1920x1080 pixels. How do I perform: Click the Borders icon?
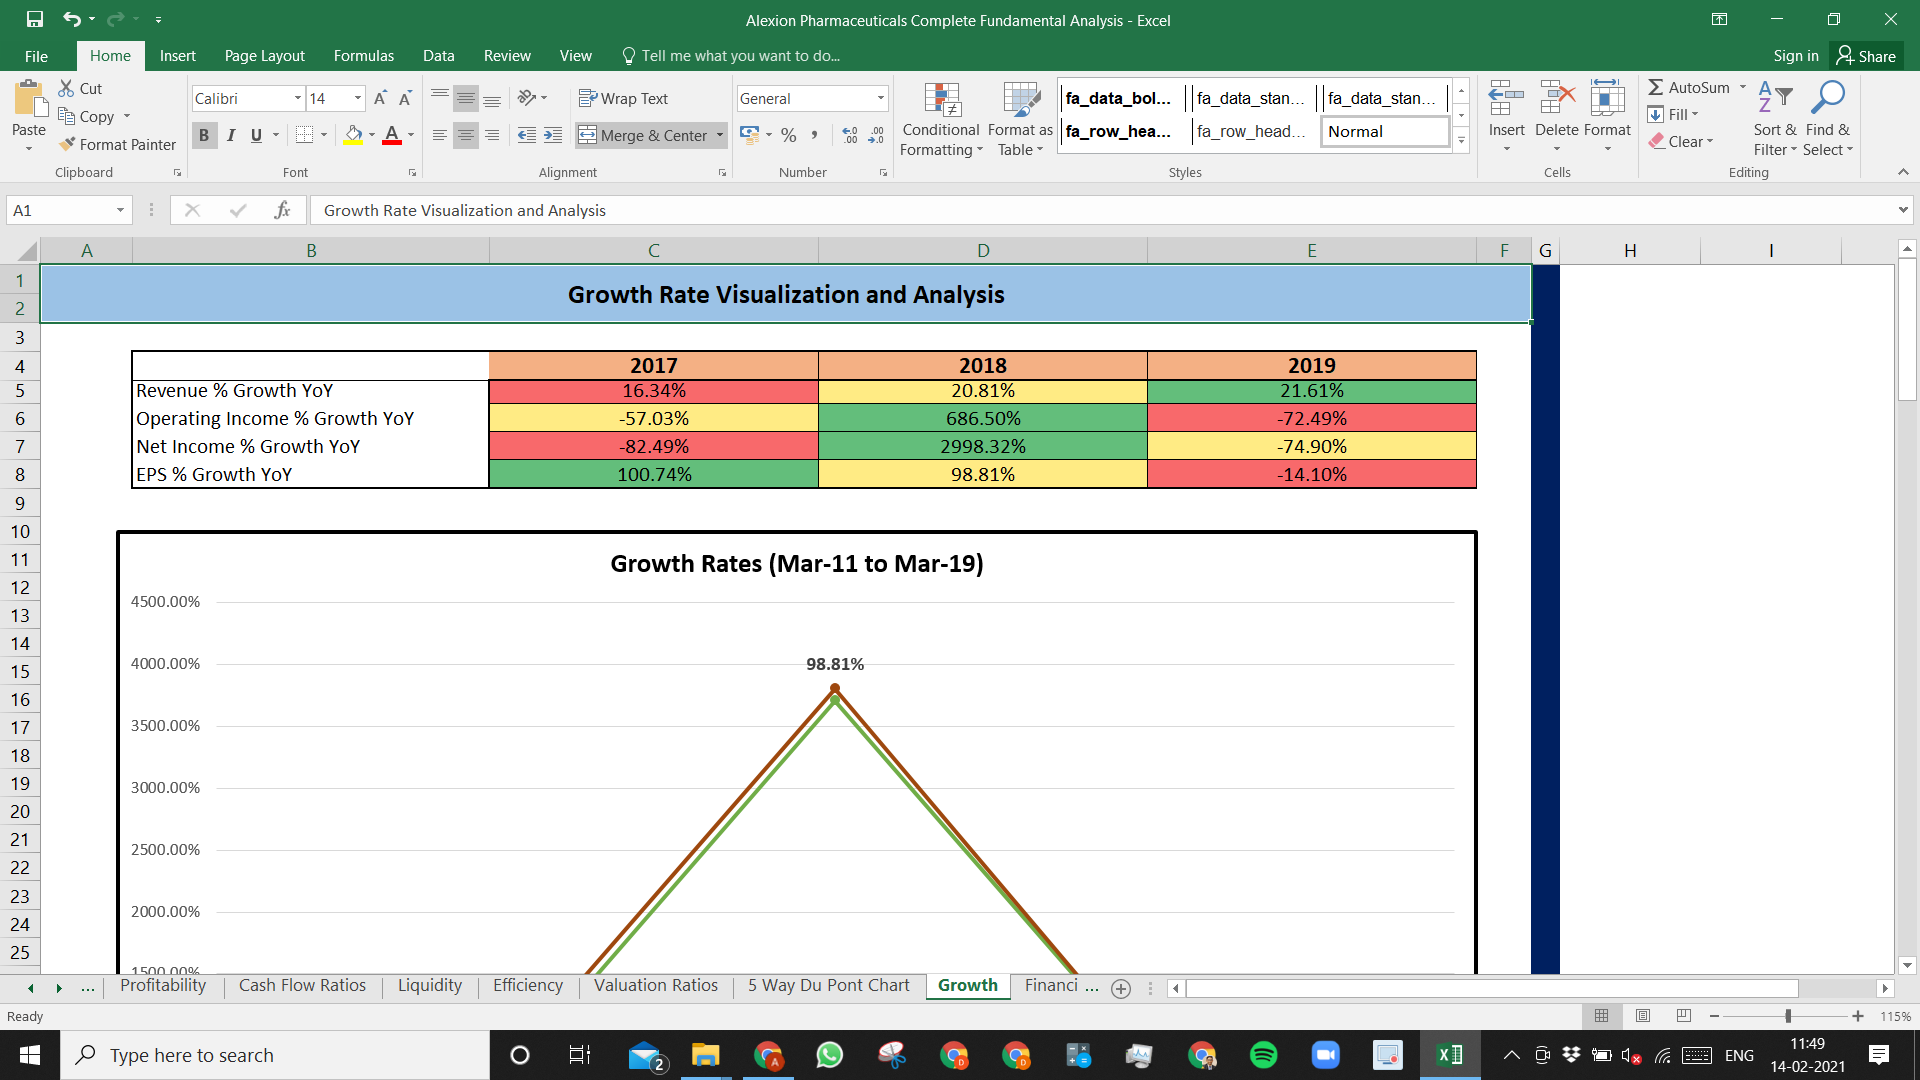[x=305, y=134]
